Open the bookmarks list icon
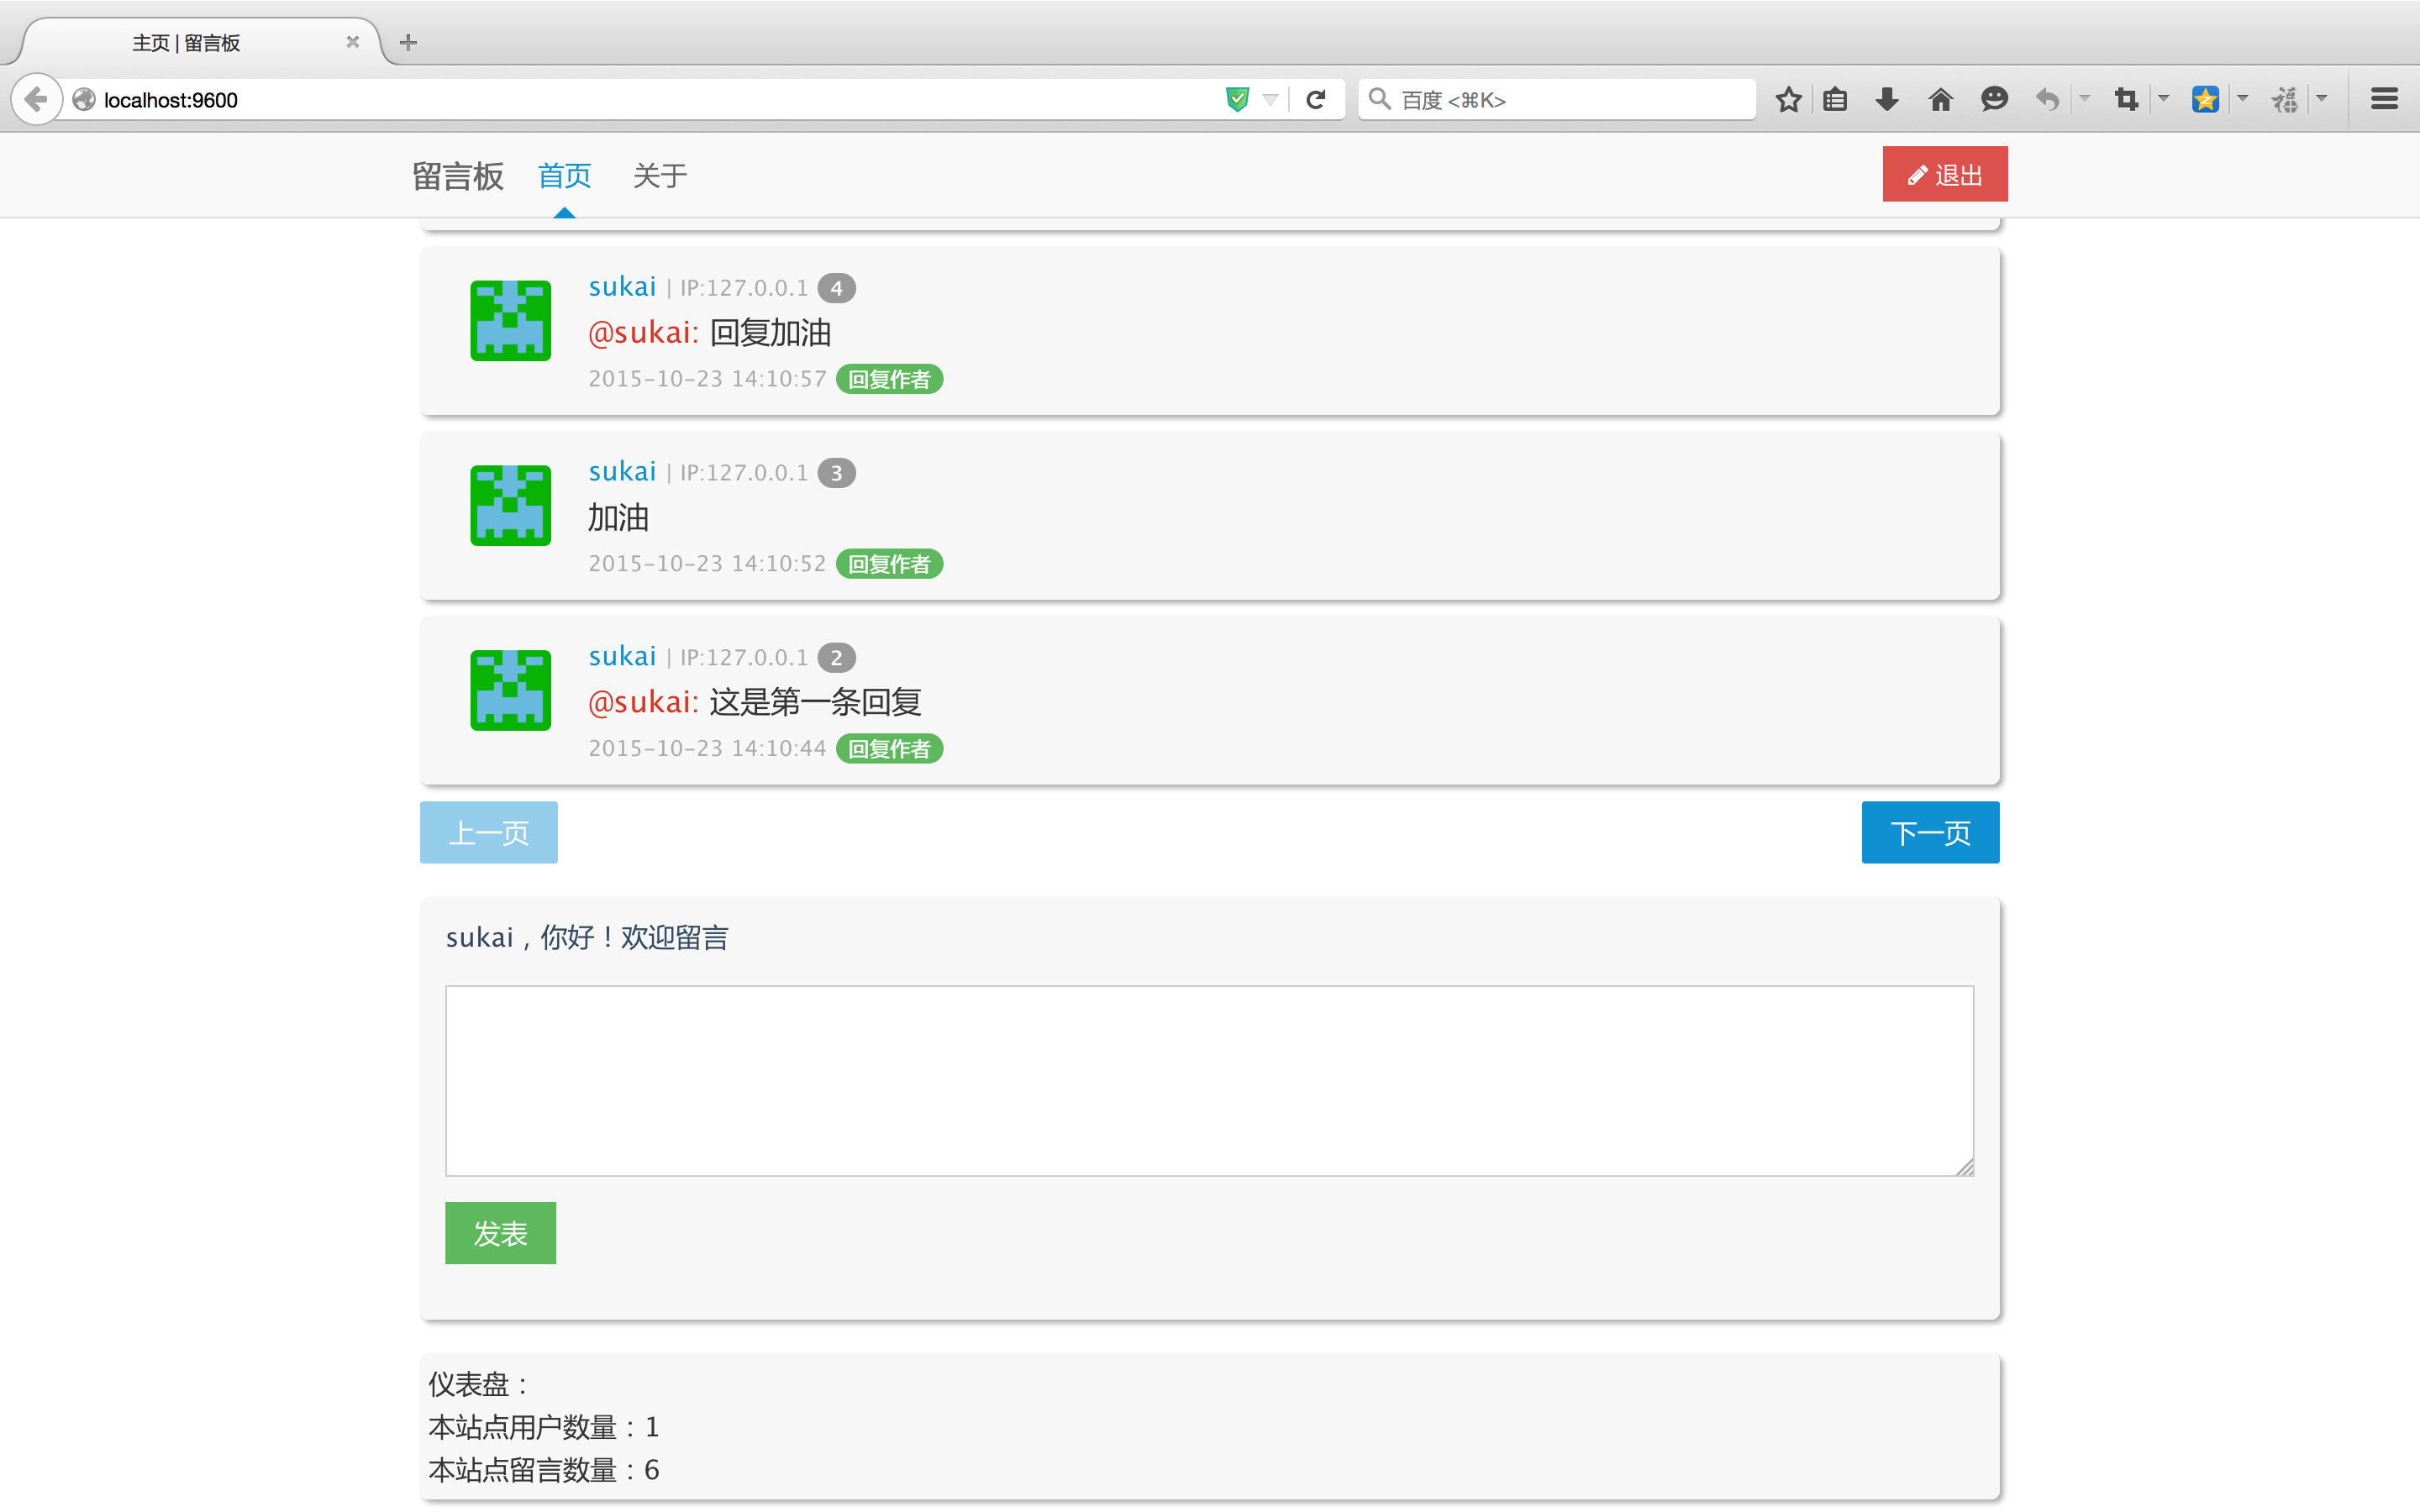Image resolution: width=2420 pixels, height=1512 pixels. (1835, 99)
